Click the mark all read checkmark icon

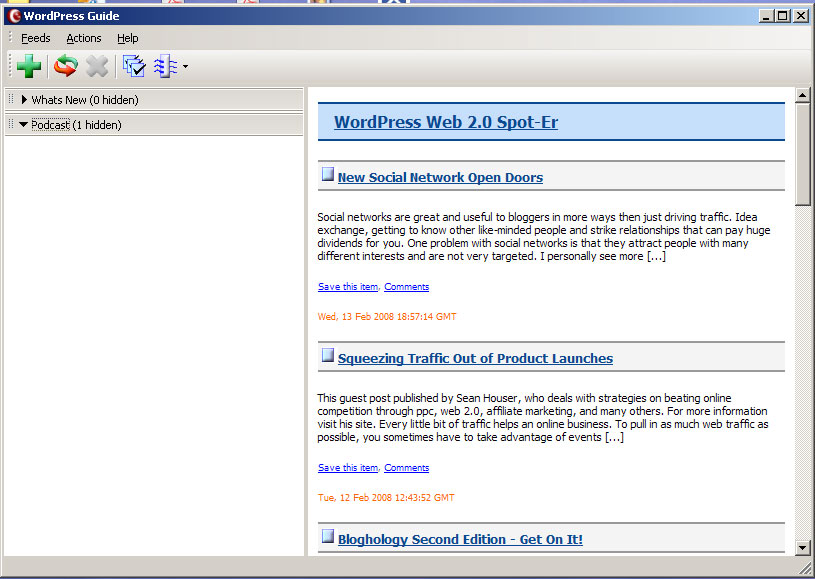click(x=134, y=67)
